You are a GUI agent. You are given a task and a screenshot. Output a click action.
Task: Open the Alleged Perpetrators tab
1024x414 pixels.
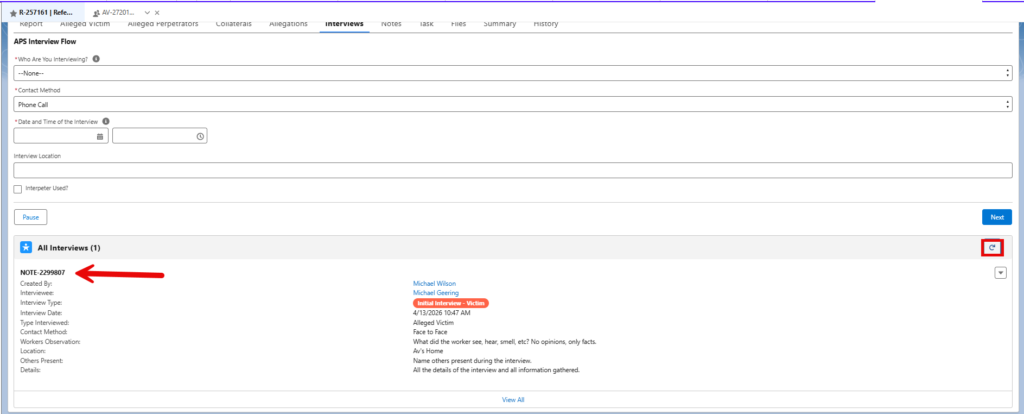(163, 24)
